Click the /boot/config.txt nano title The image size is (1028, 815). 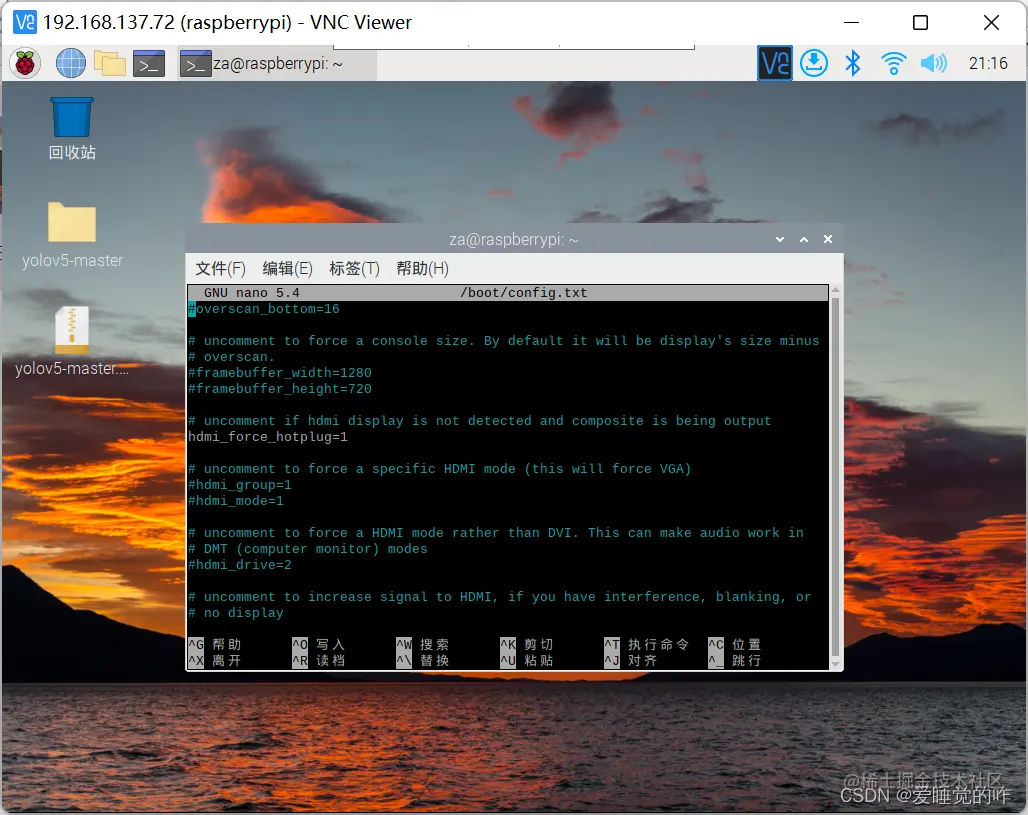(x=523, y=292)
